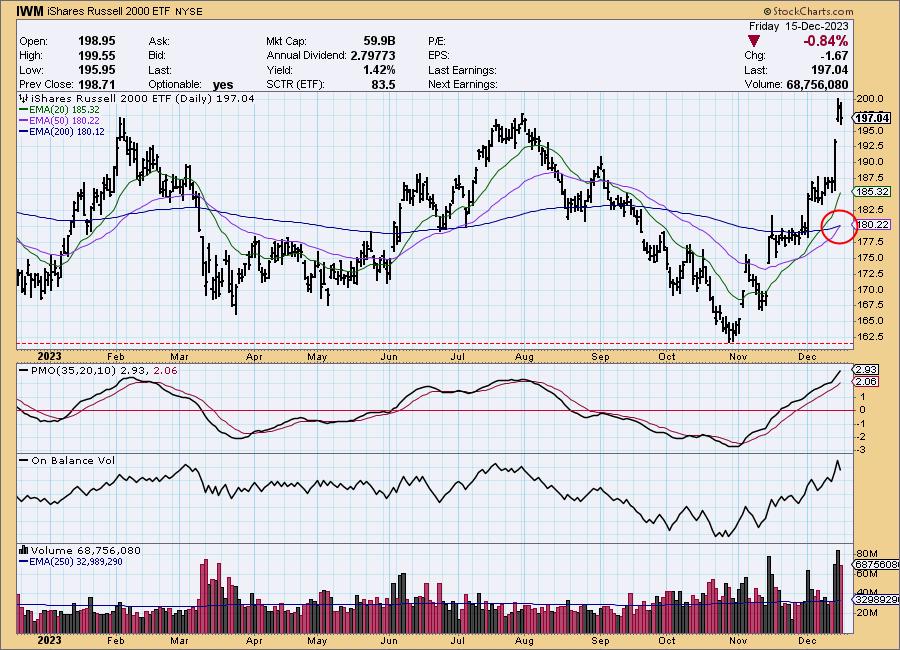Click the EMA(20) 185.32 legend entry
Viewport: 900px width, 650px height.
point(64,109)
